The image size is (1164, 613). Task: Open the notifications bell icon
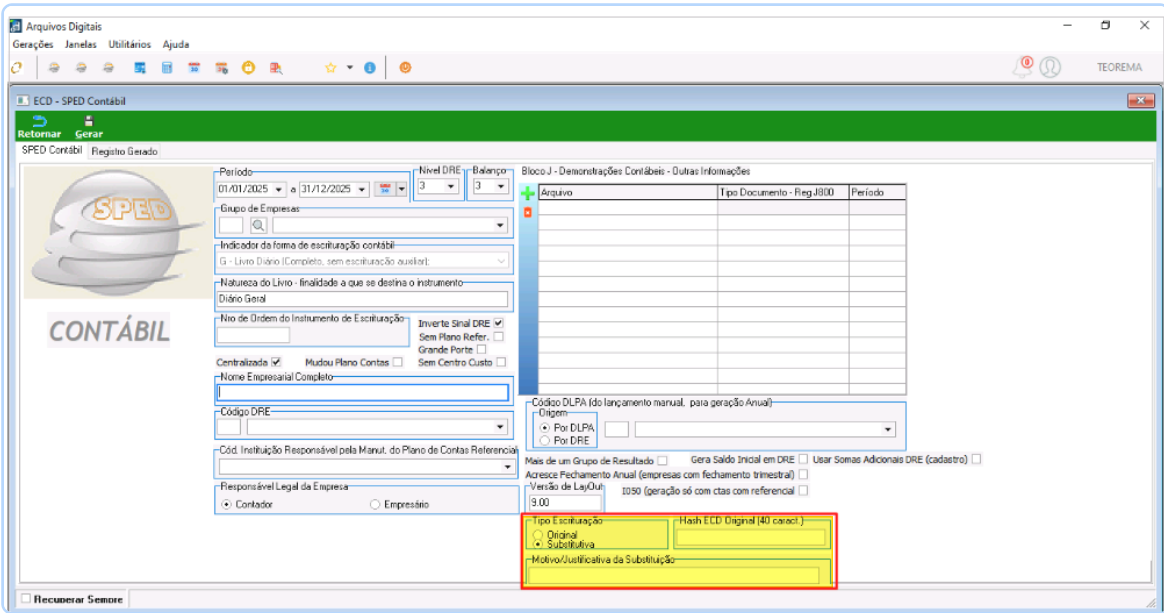coord(1023,67)
